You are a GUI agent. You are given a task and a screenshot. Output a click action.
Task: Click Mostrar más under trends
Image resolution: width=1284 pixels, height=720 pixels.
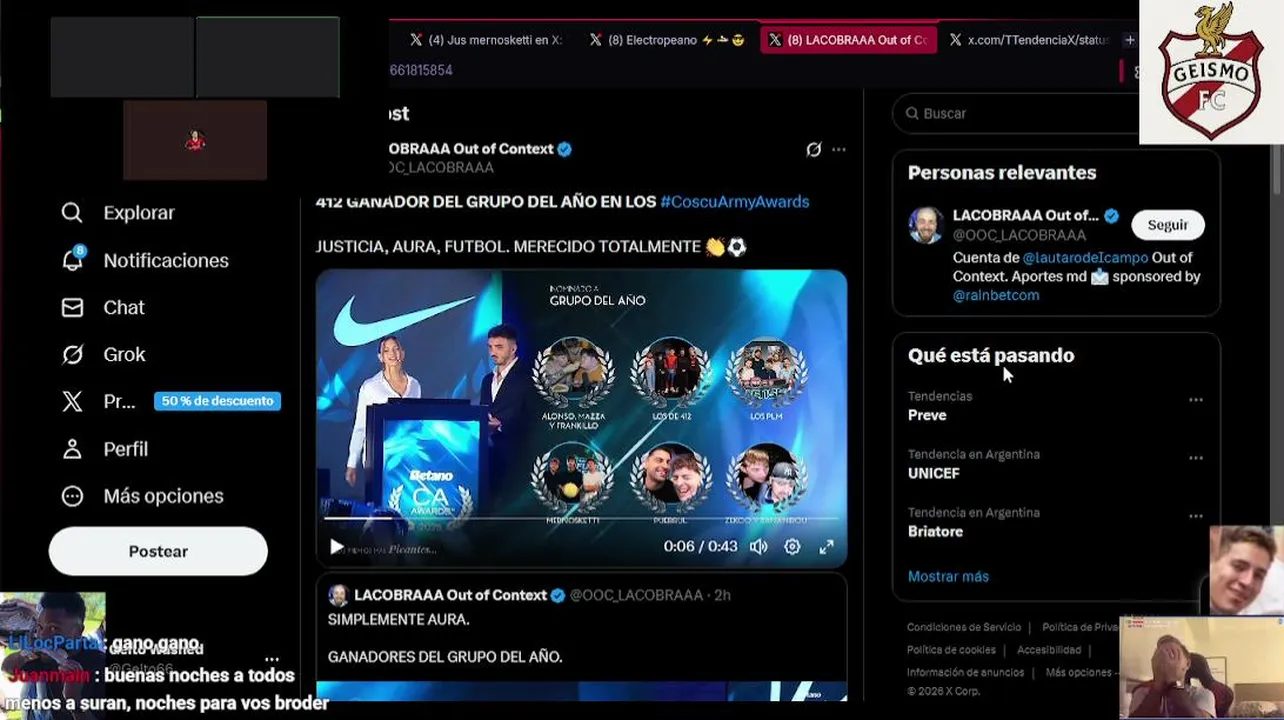(x=948, y=576)
